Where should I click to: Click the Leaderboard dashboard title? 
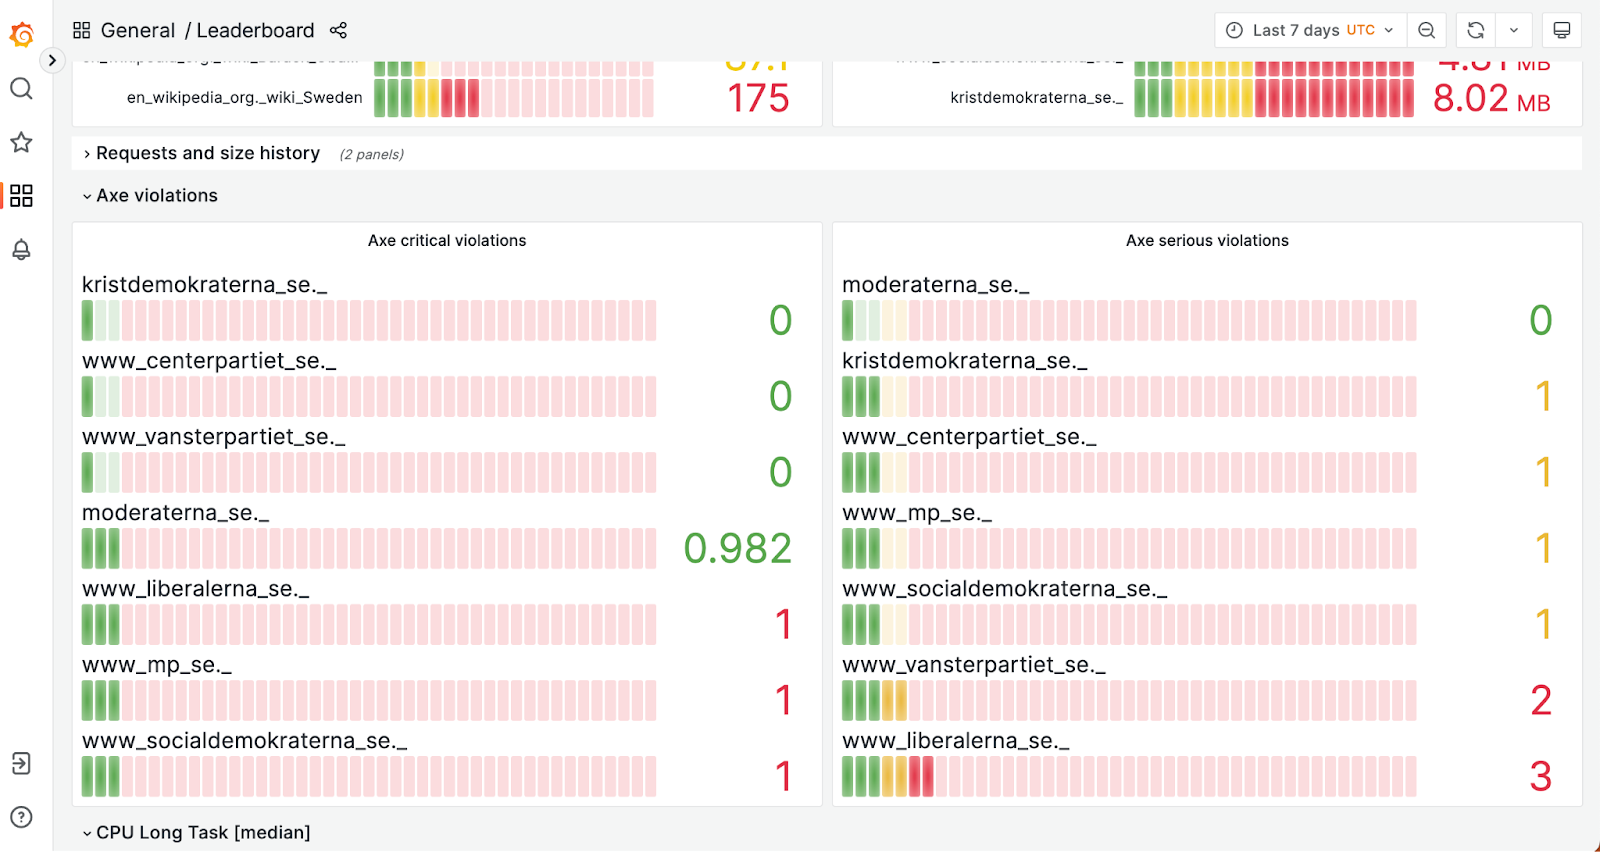click(x=255, y=31)
